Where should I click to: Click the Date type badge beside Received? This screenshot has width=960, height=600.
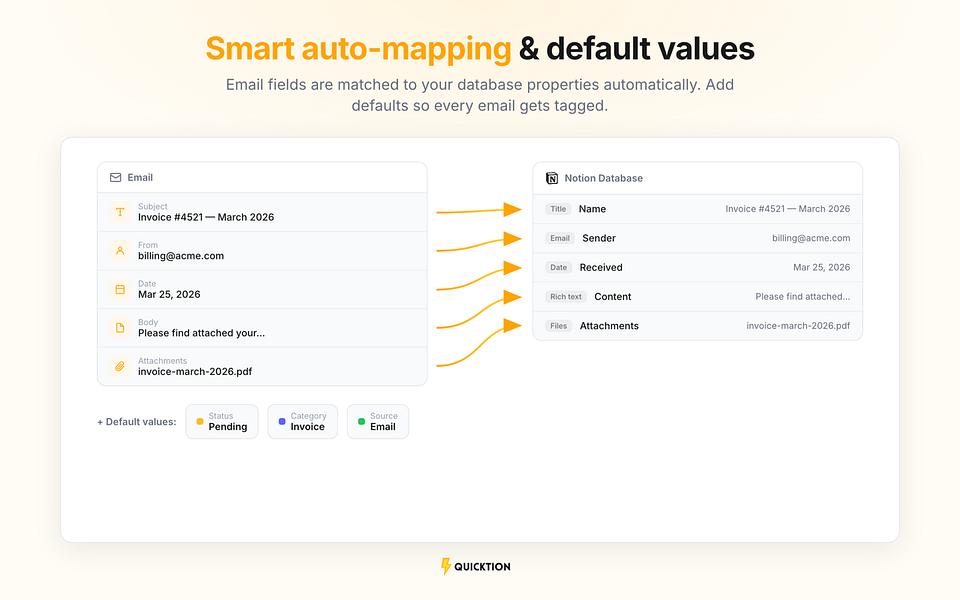(558, 268)
